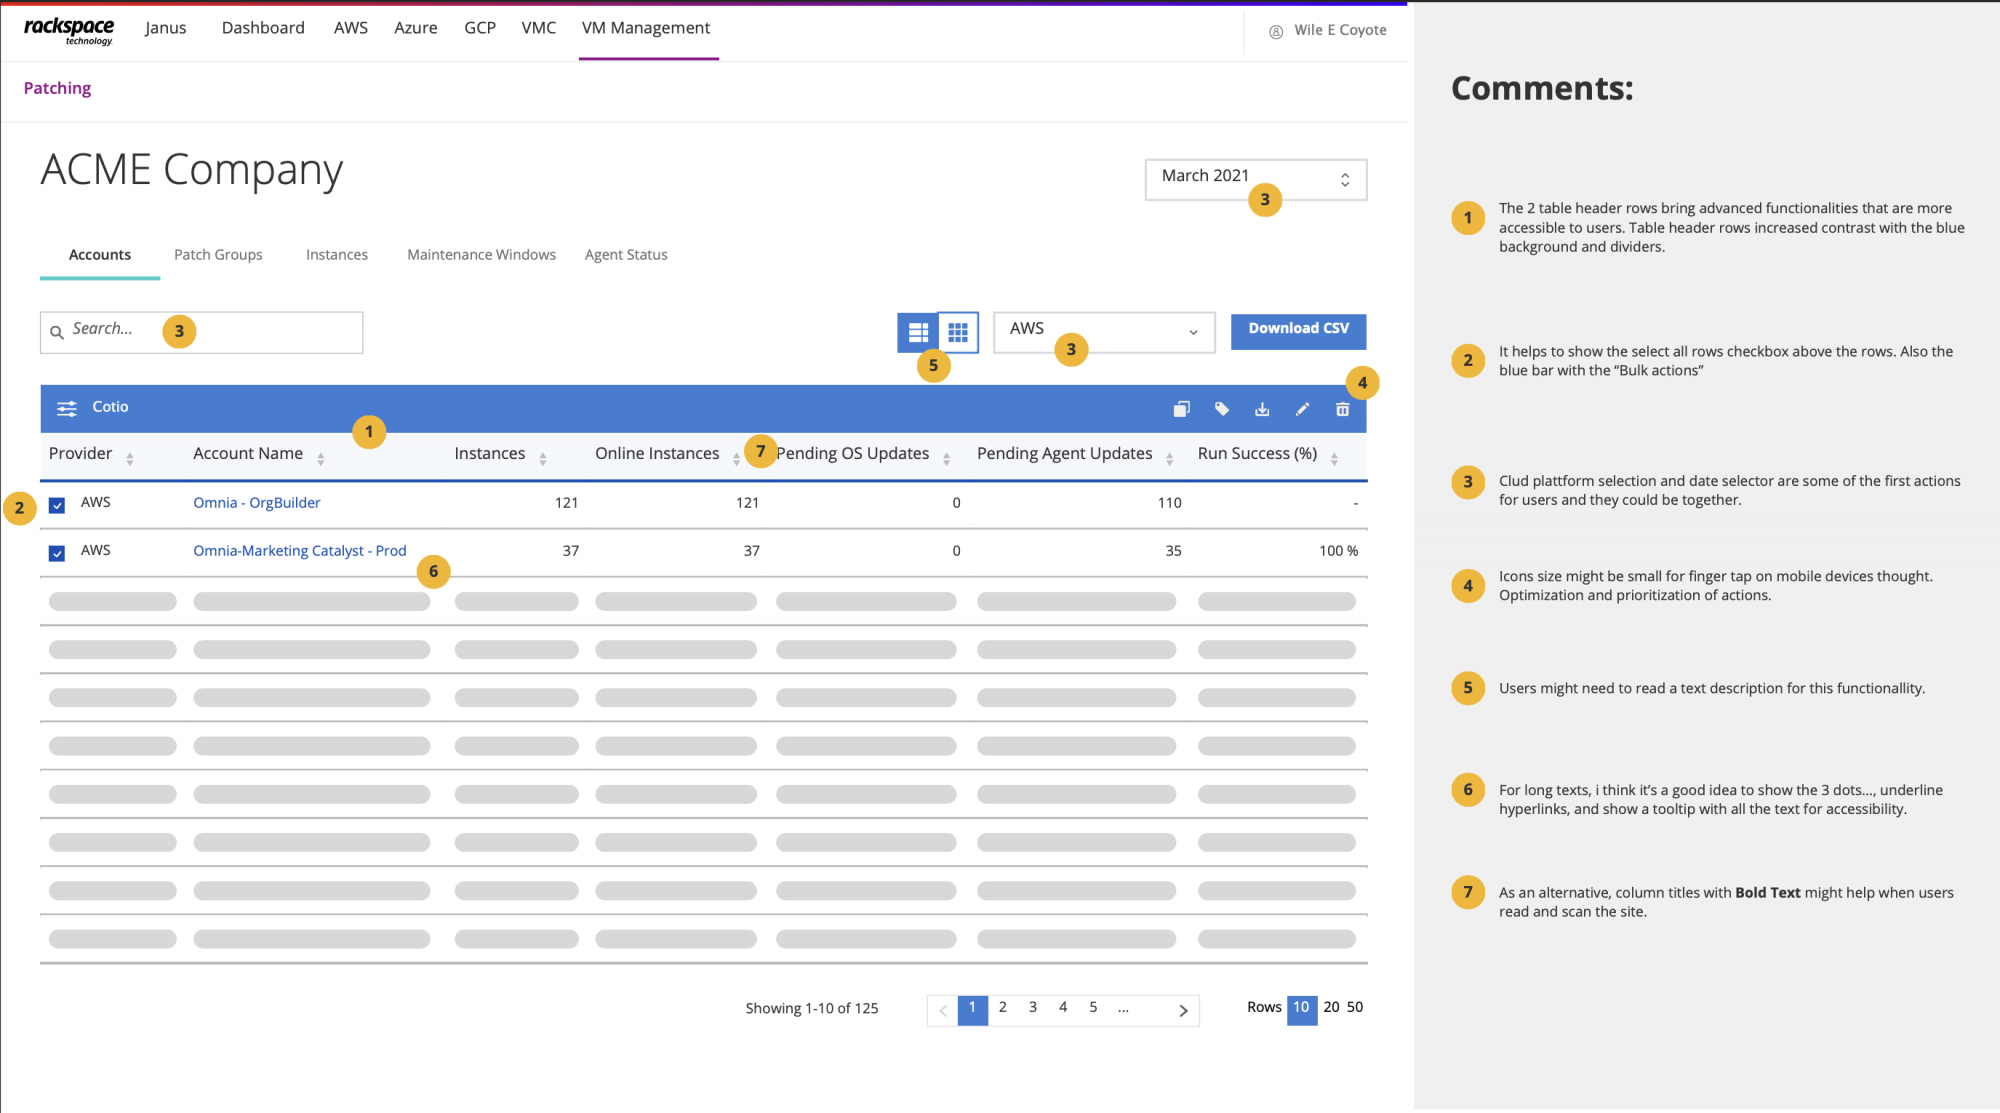Open the Patch Groups tab

(218, 255)
